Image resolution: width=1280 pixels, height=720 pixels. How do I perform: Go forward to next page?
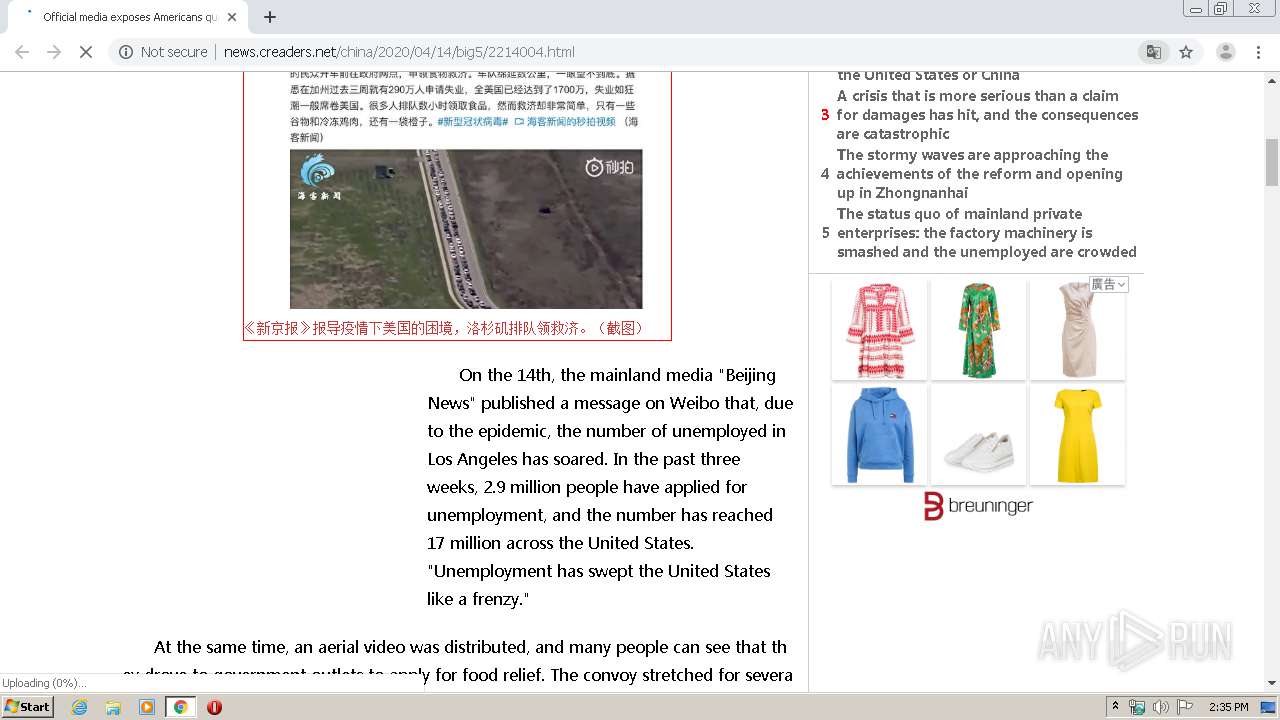(x=54, y=52)
